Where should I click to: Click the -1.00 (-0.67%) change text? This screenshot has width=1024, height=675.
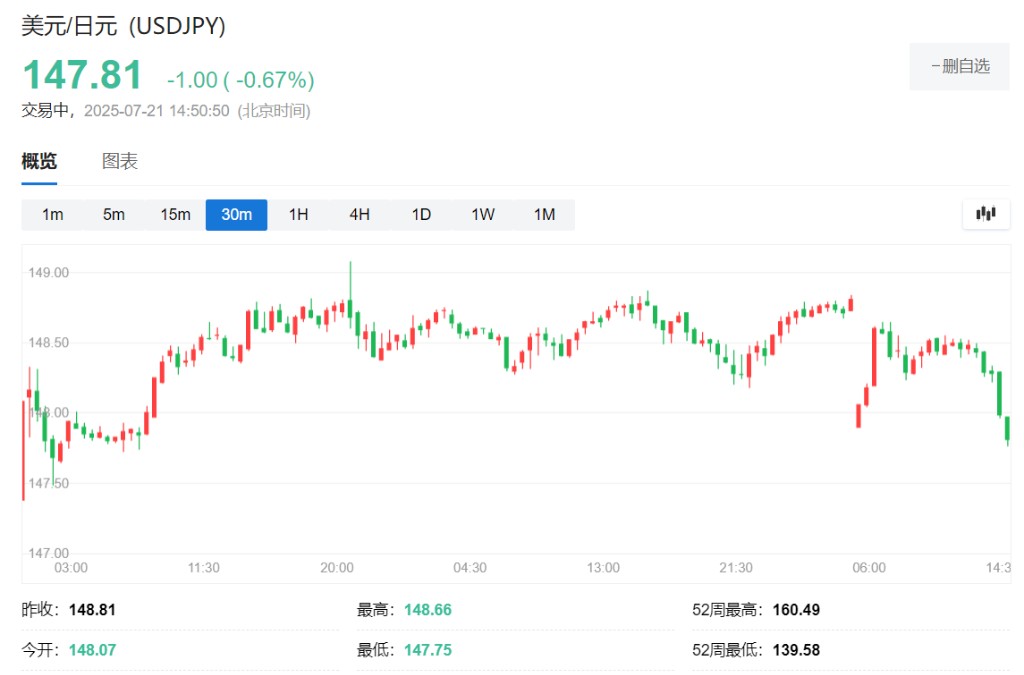(240, 80)
